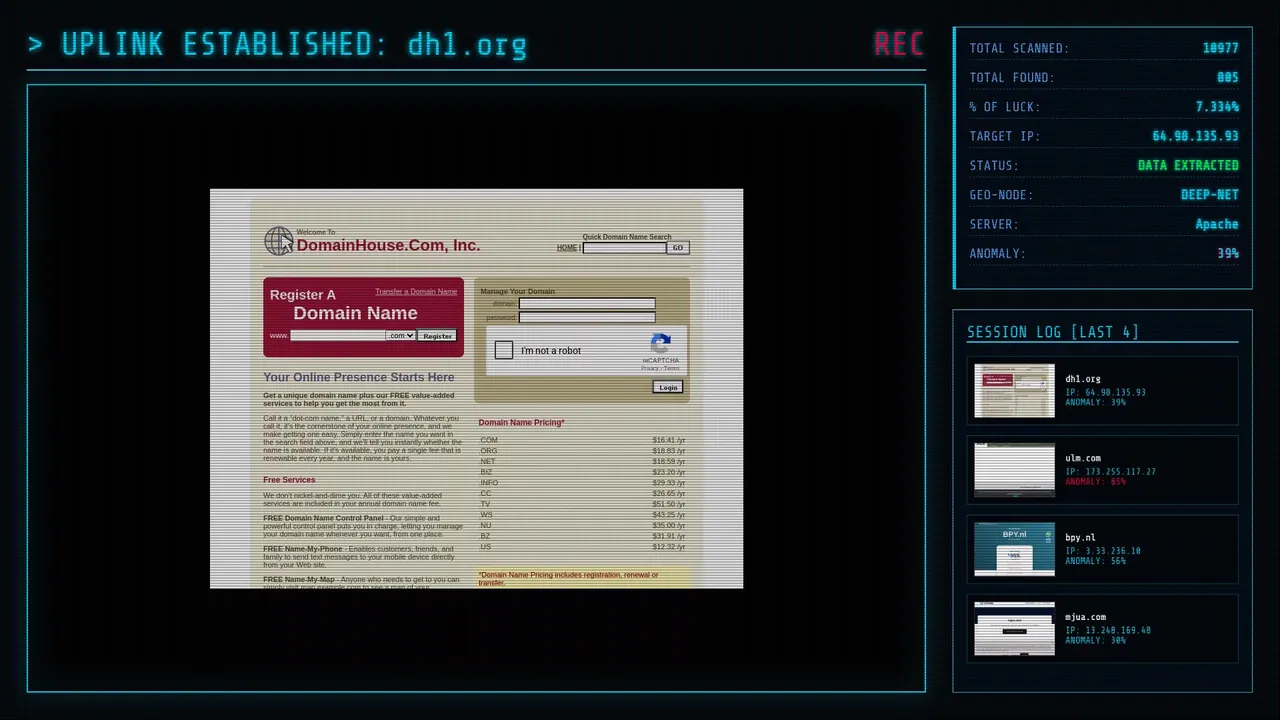Click the DomainHouse globe logo icon
The image size is (1280, 720).
coord(279,241)
